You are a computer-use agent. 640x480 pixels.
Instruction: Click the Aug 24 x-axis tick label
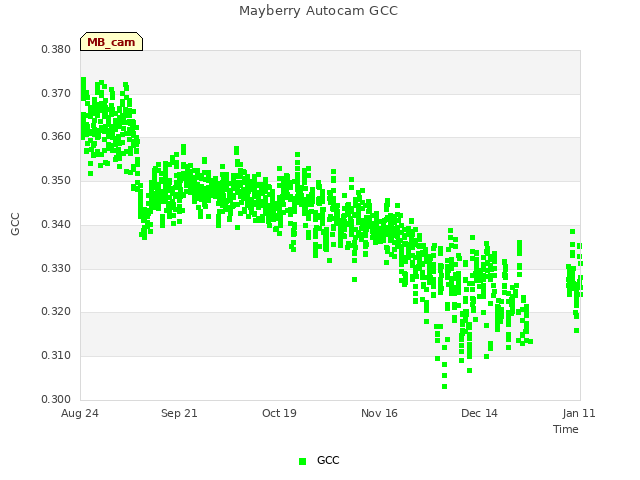tap(80, 413)
